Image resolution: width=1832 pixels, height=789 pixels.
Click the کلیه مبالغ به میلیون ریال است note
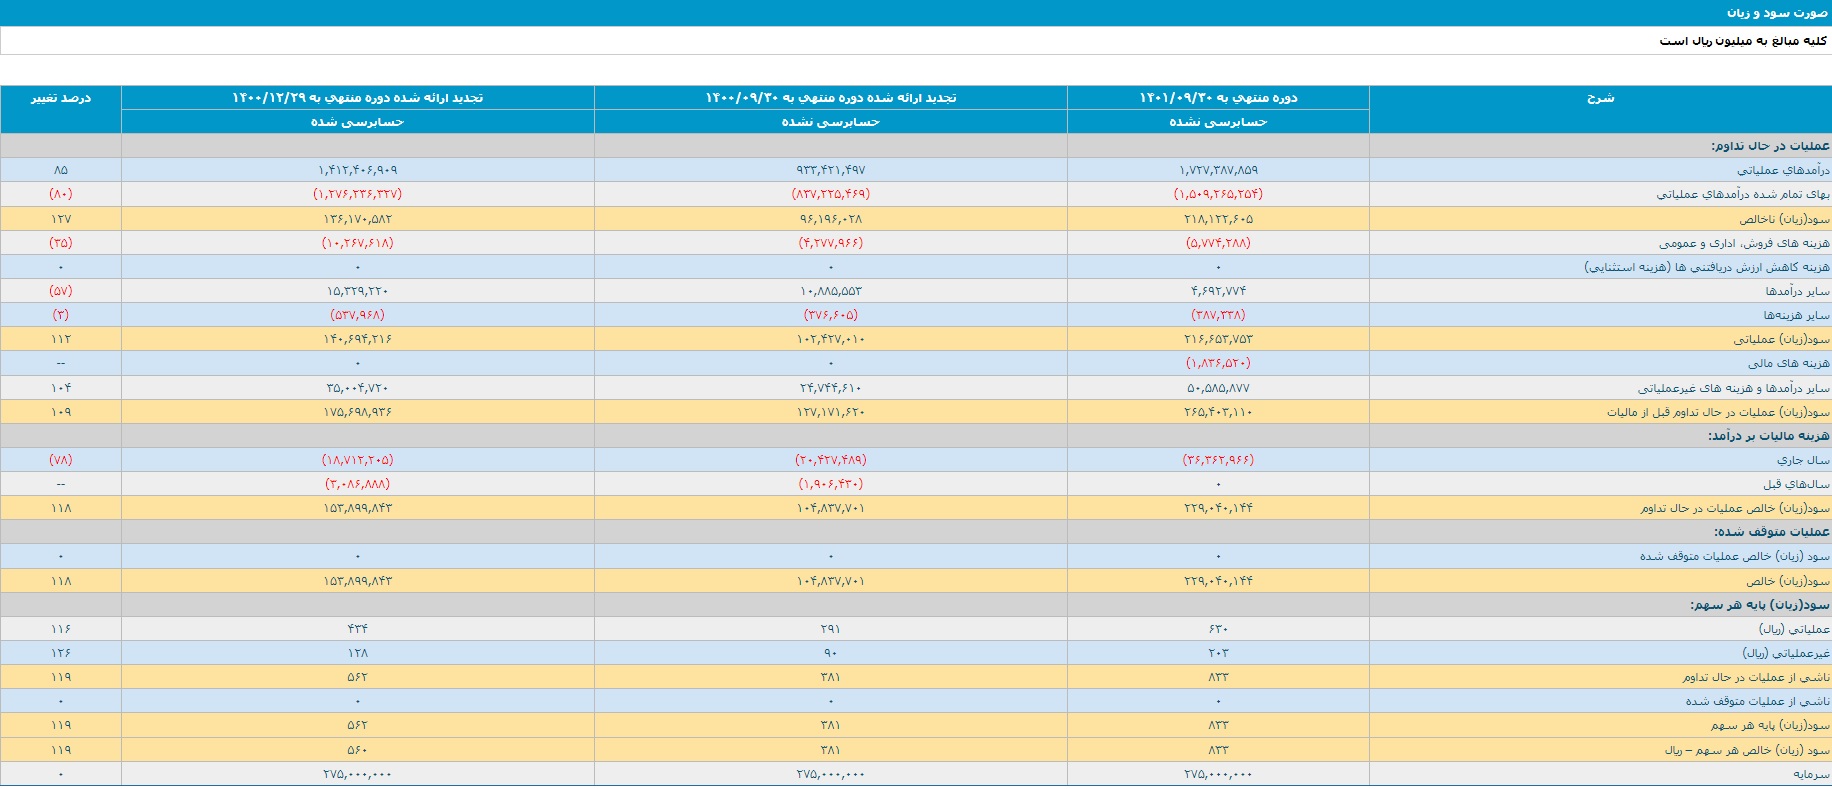click(x=1742, y=41)
